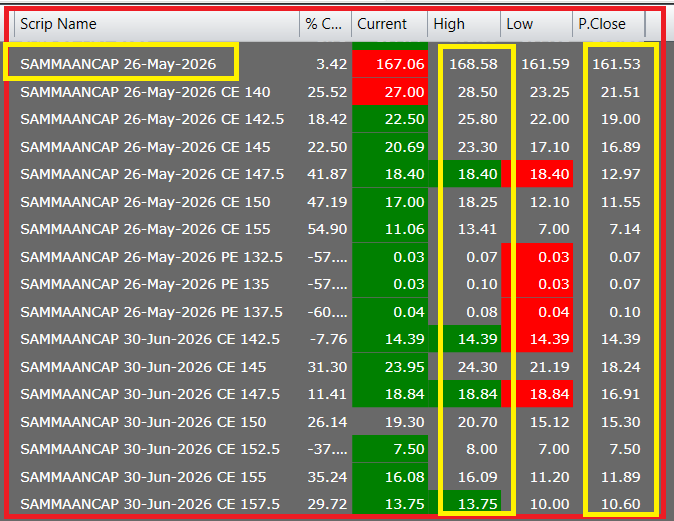Click the high value 20.70 cell
674x521 pixels.
[x=465, y=422]
